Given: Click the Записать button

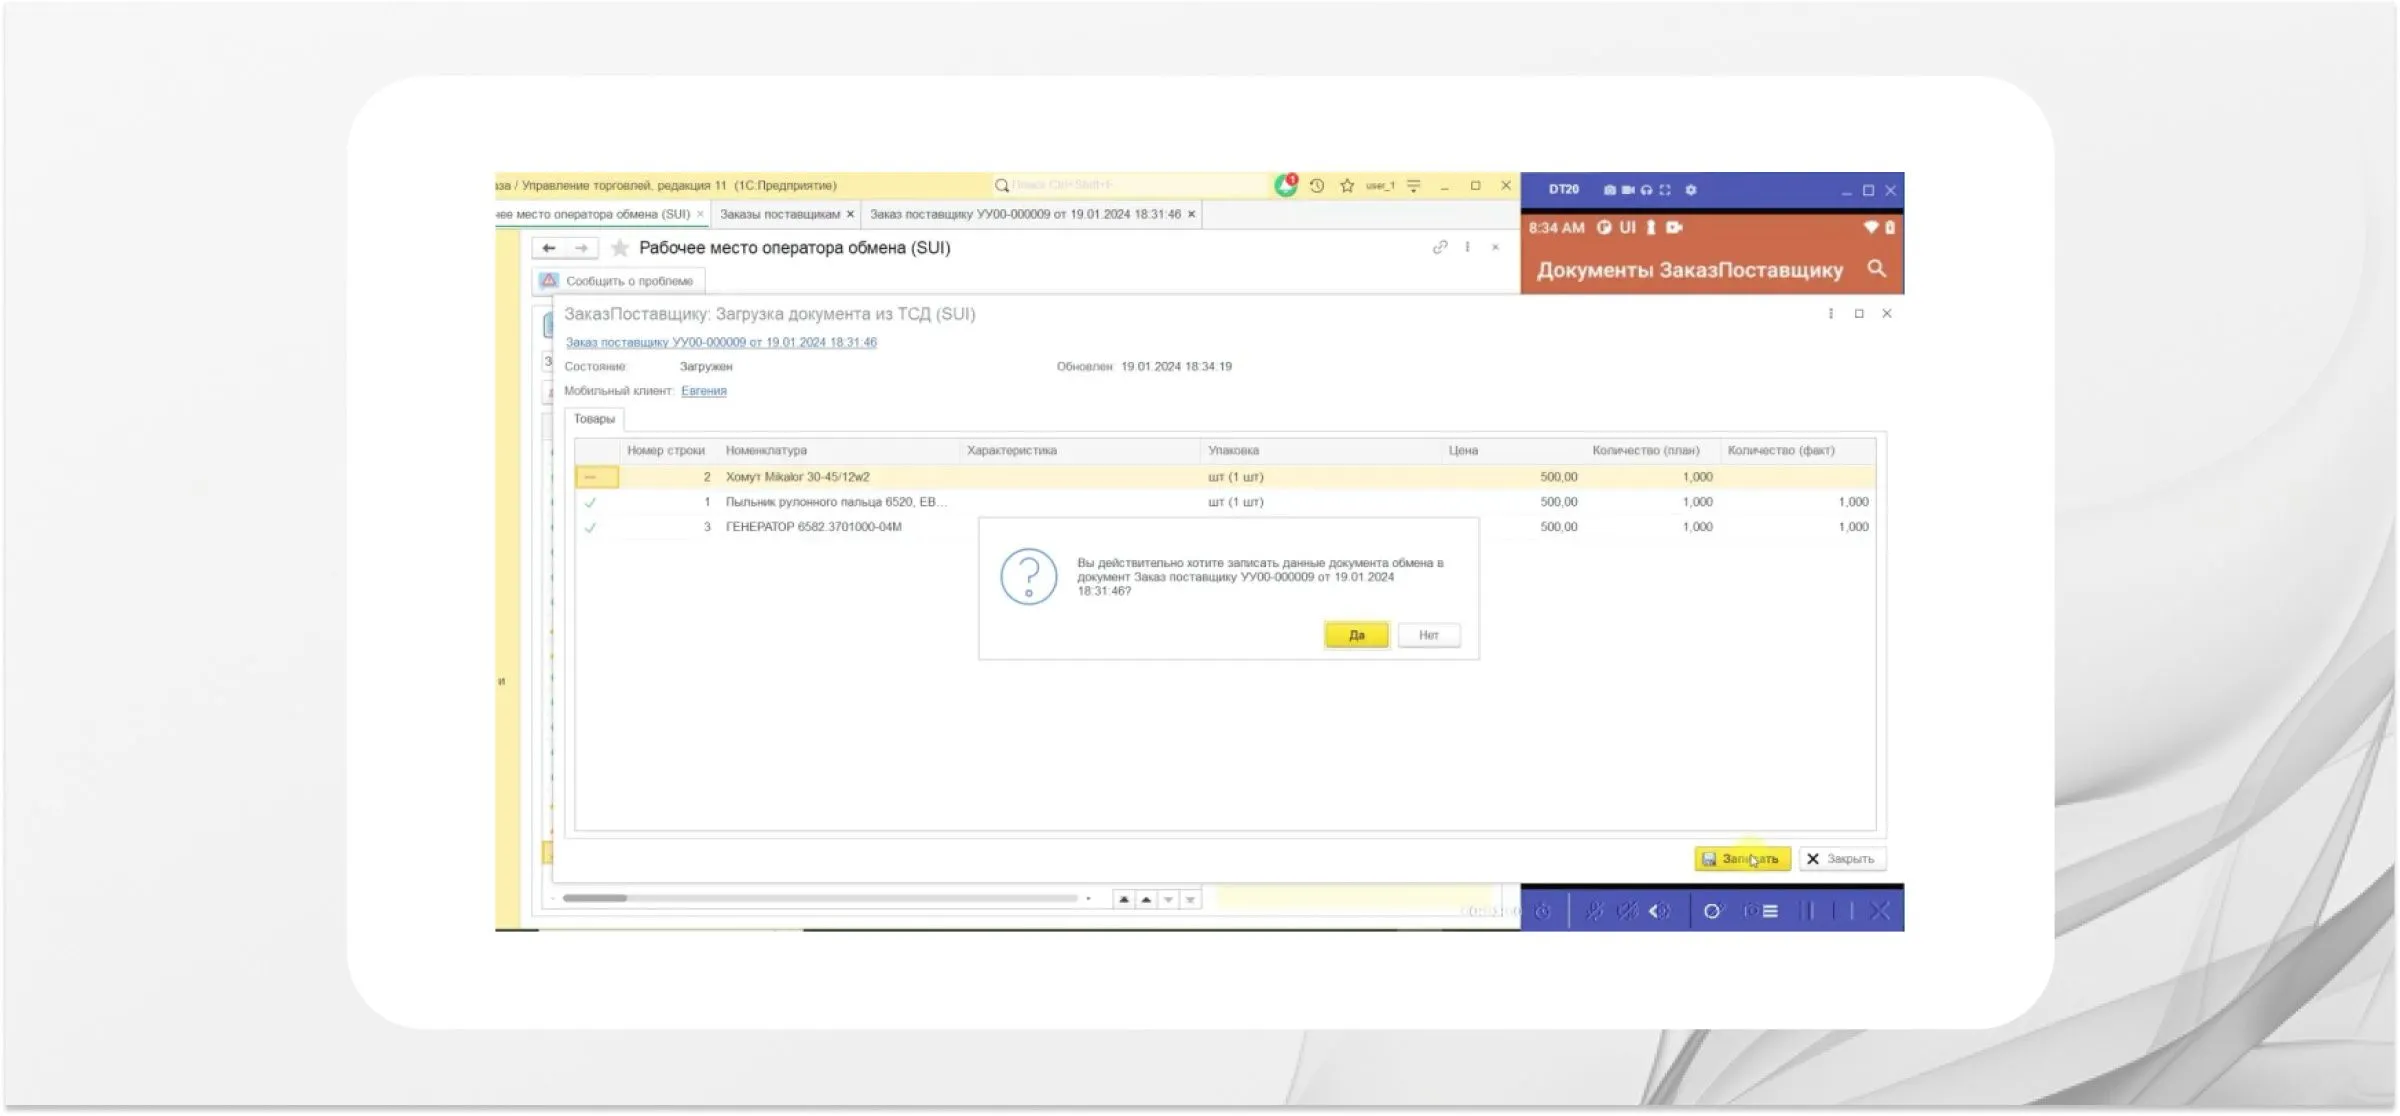Looking at the screenshot, I should [1742, 859].
